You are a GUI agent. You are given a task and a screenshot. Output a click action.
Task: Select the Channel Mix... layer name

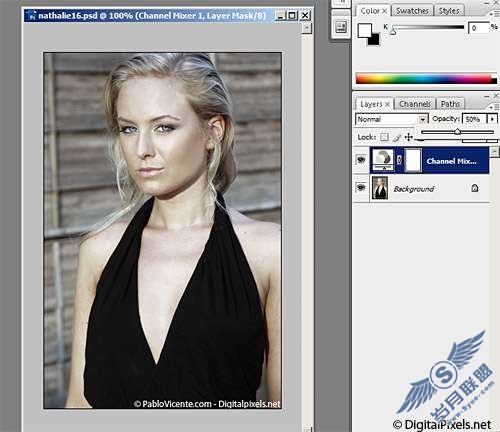click(x=452, y=161)
